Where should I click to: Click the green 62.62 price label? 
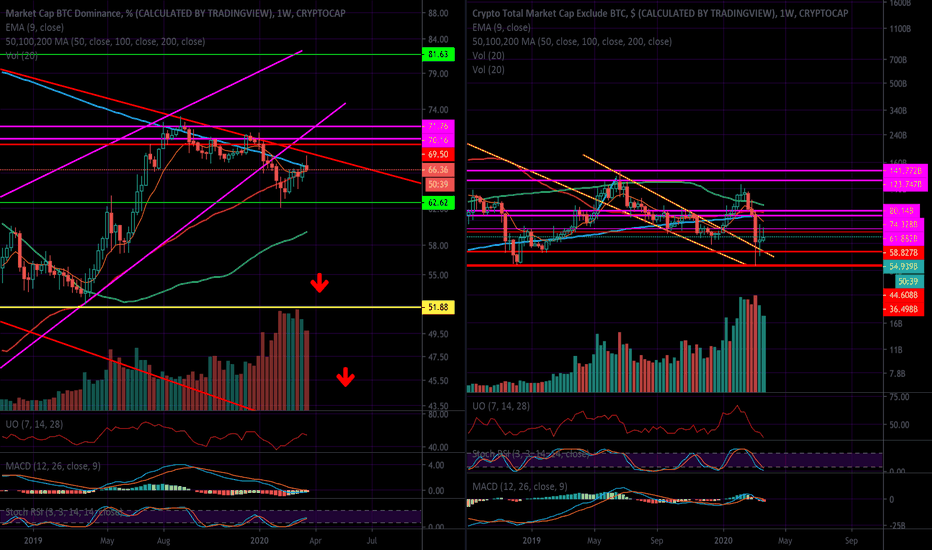(x=438, y=203)
